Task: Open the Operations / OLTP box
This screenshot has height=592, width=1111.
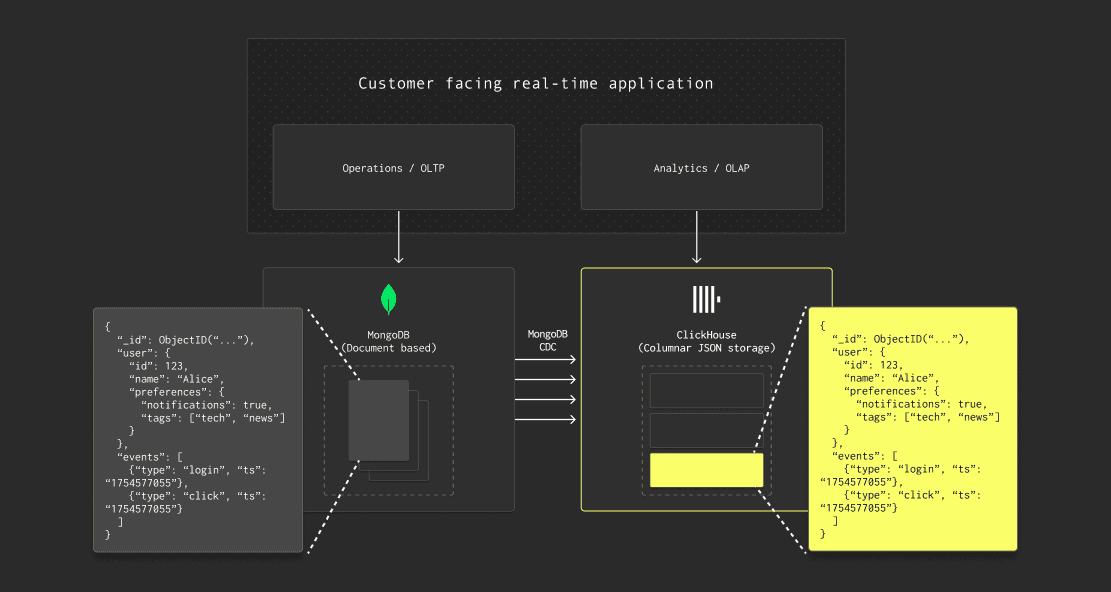Action: 393,168
